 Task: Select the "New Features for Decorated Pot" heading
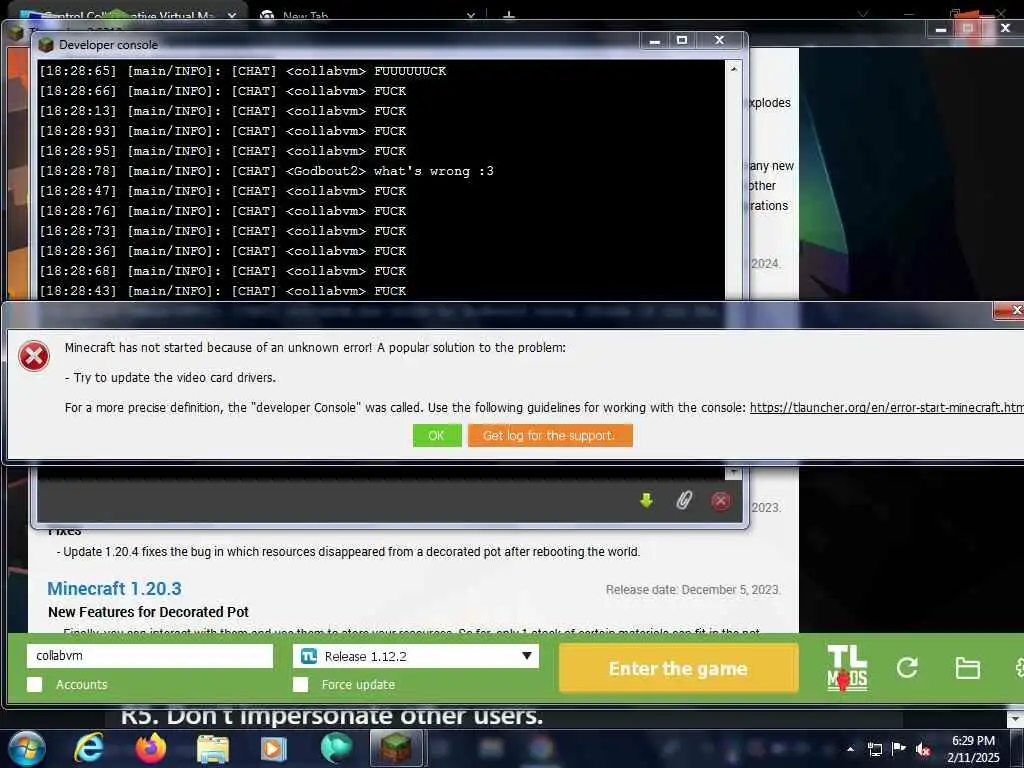(148, 612)
